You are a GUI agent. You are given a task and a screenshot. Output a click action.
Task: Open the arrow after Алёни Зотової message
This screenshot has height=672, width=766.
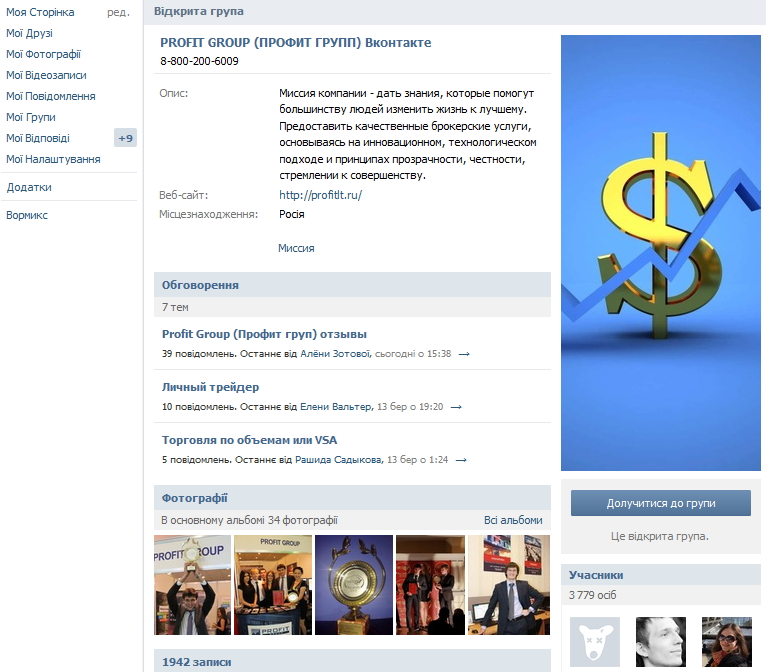464,354
